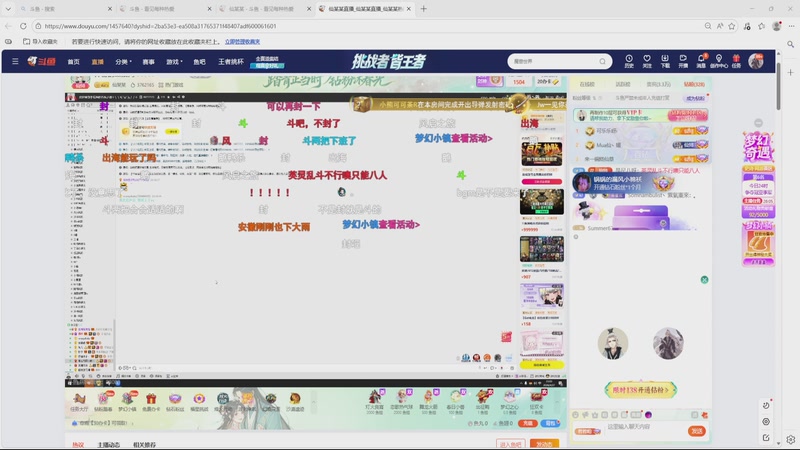Open 梦幻小镇 icon below player
The width and height of the screenshot is (800, 450).
click(x=127, y=402)
